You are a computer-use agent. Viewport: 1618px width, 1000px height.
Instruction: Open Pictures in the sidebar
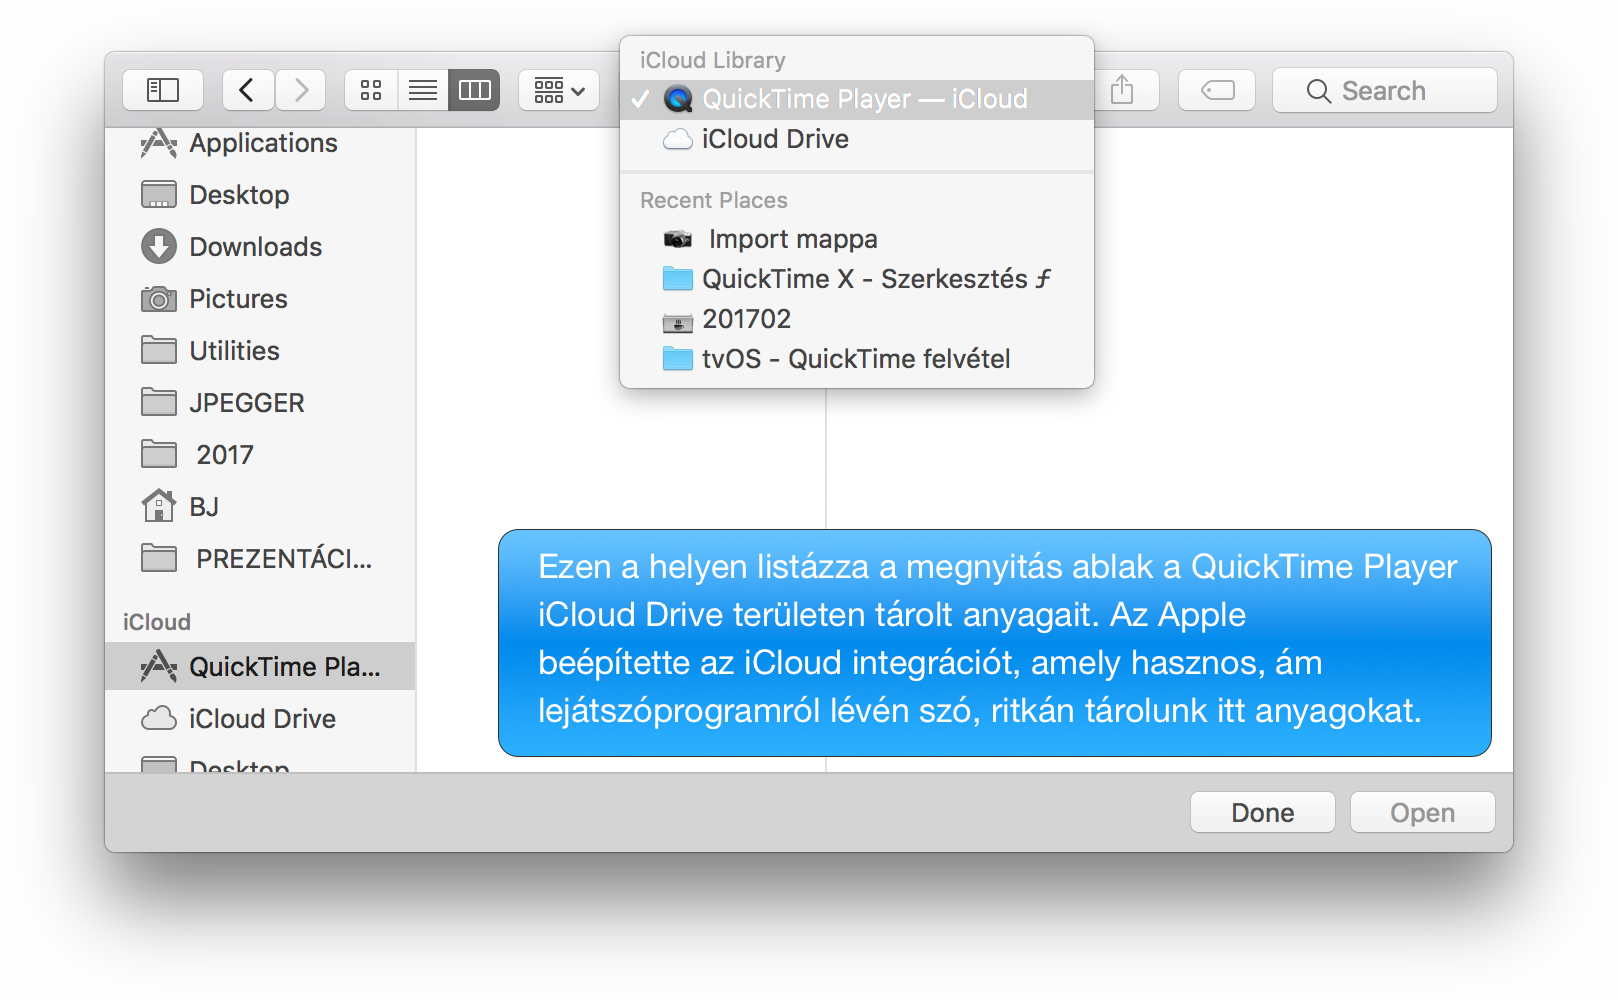coord(260,299)
